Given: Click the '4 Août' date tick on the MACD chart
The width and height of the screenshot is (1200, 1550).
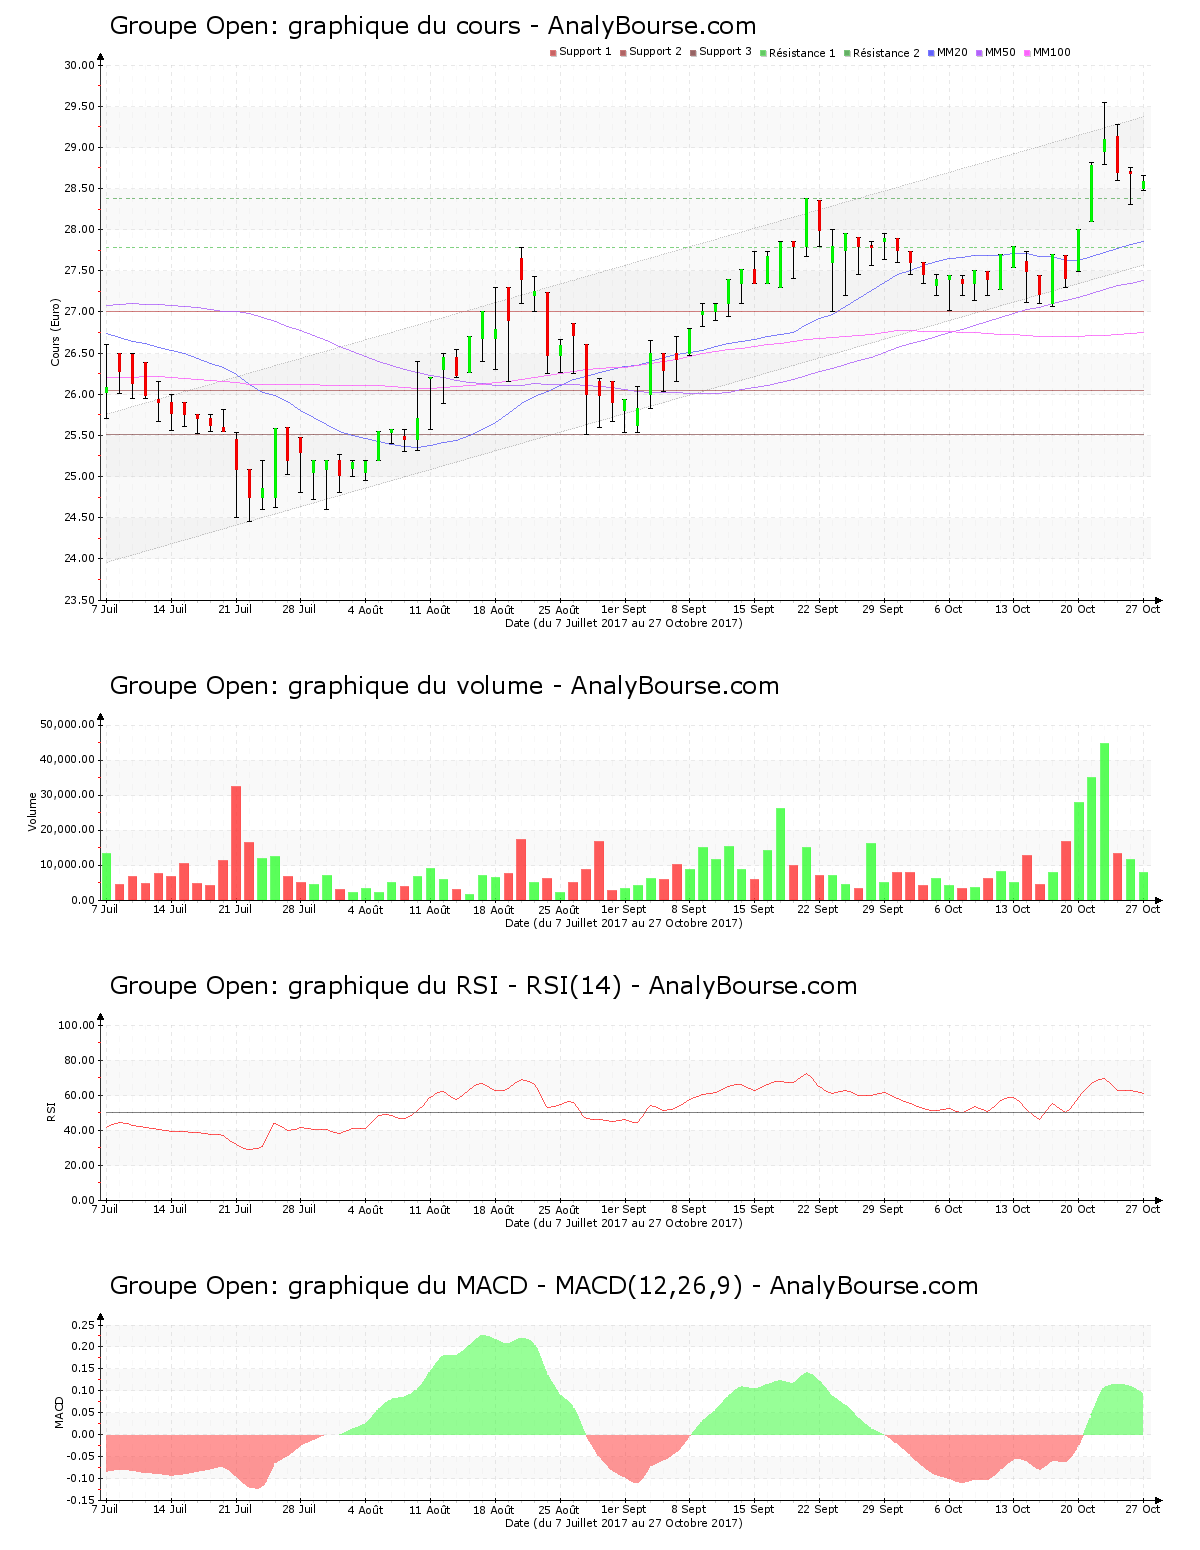Looking at the screenshot, I should point(365,1509).
